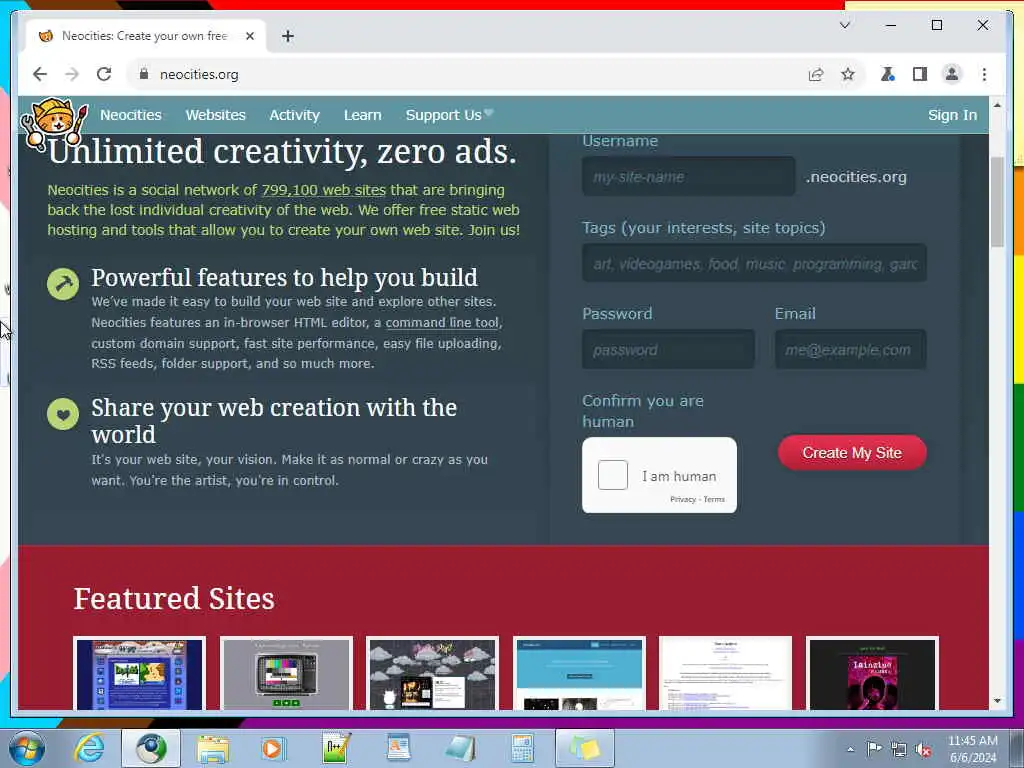
Task: Click into the Username field
Action: tap(688, 176)
